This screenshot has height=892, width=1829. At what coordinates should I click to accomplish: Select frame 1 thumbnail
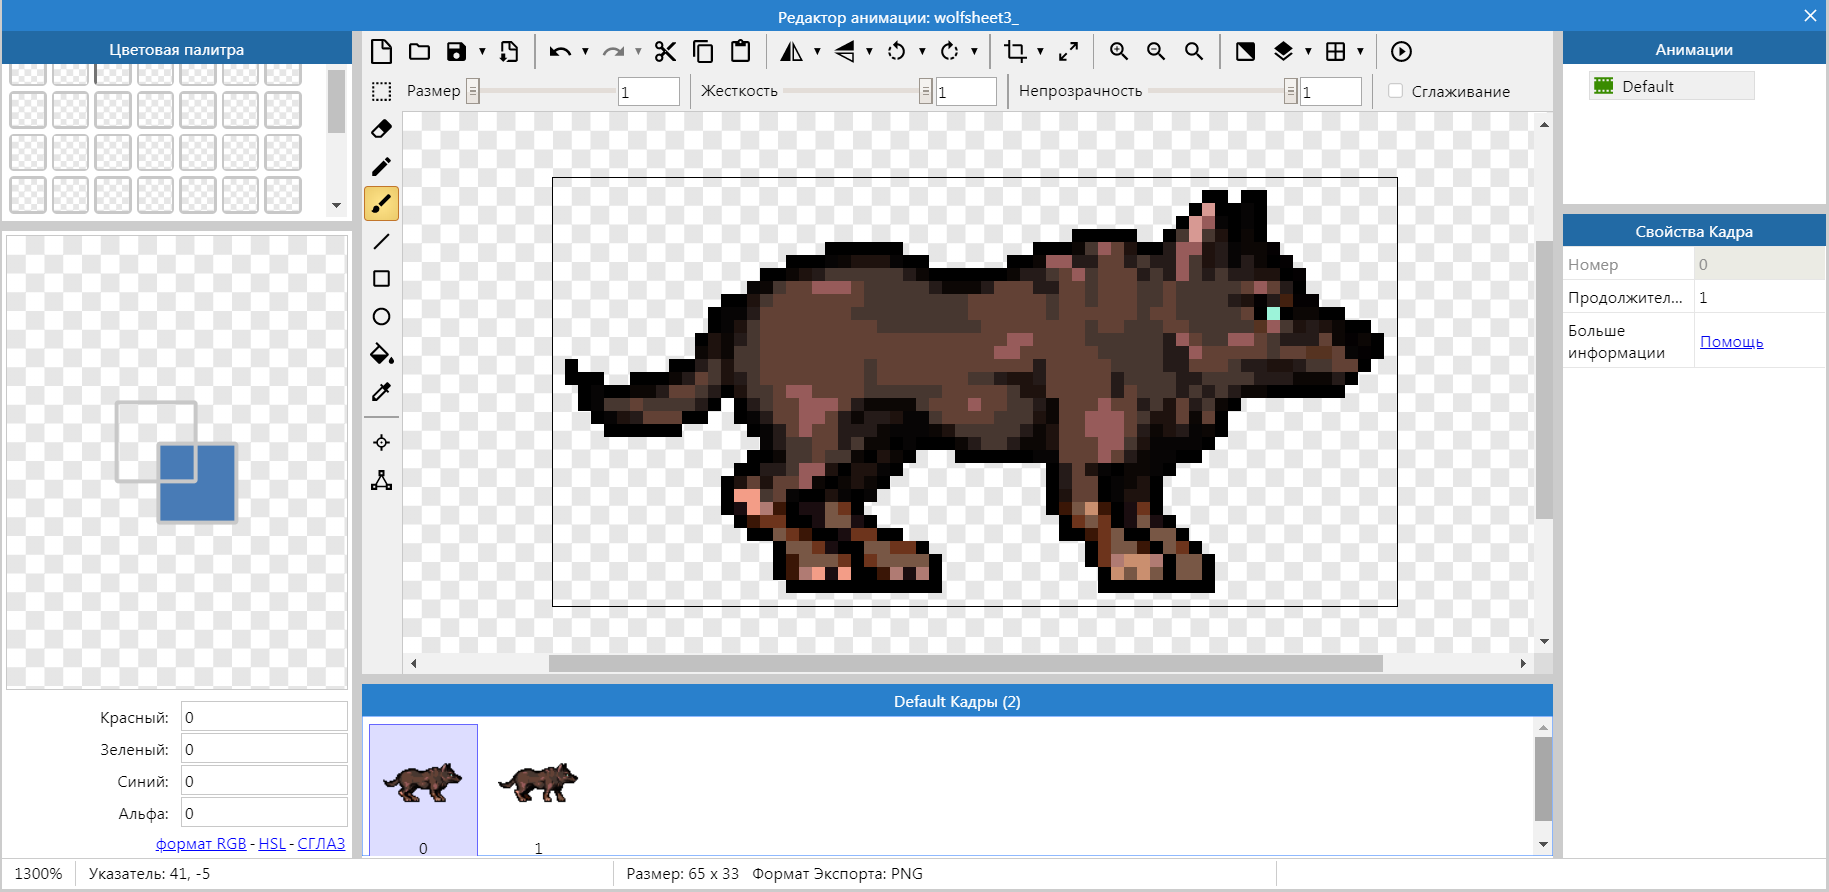tap(538, 789)
